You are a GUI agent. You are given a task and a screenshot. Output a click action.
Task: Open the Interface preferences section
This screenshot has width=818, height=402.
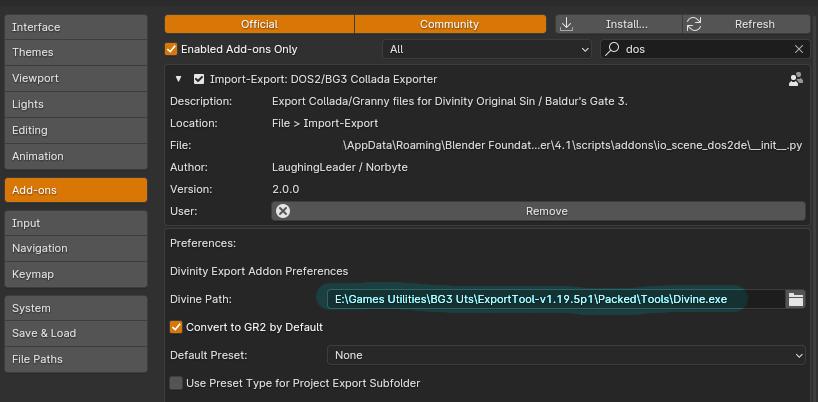pos(76,27)
